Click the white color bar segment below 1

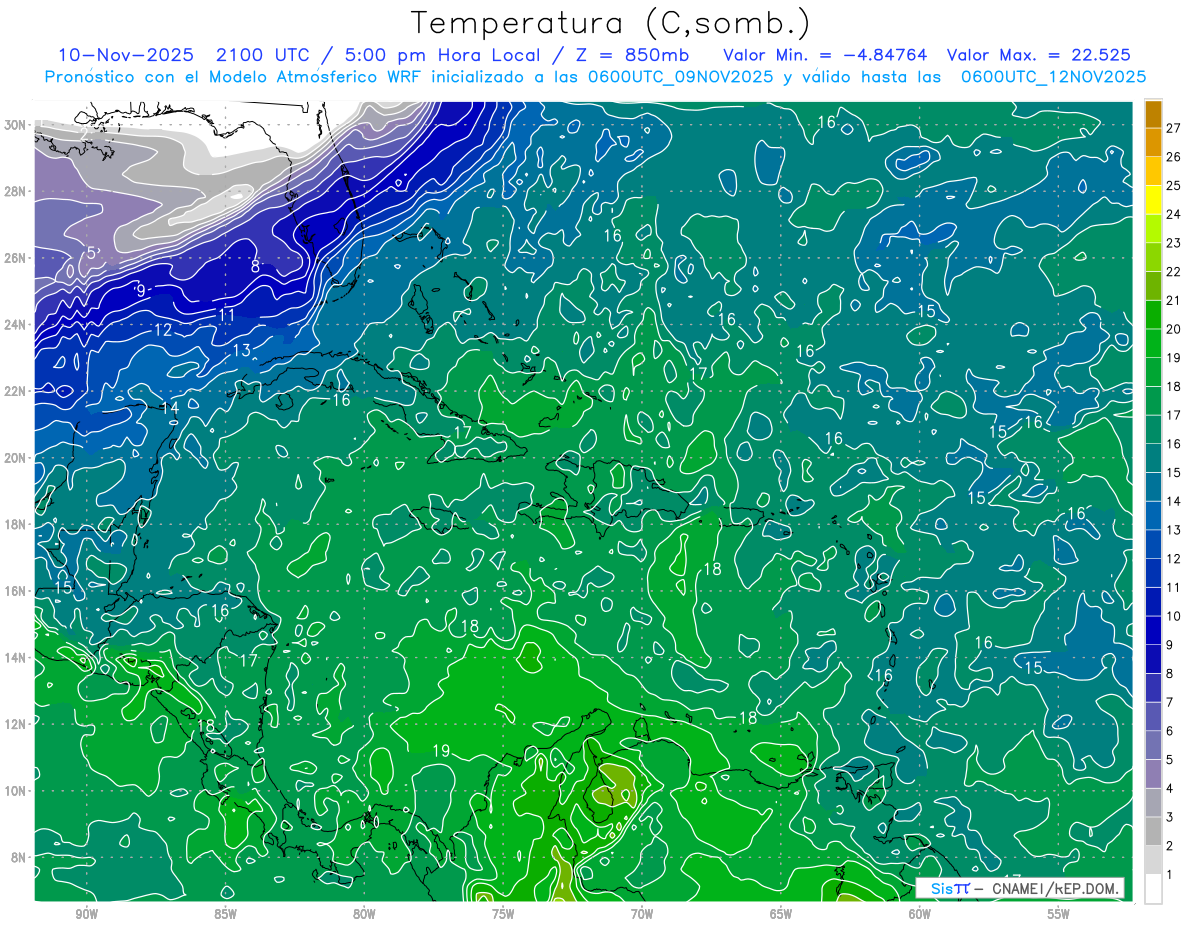pos(1153,888)
